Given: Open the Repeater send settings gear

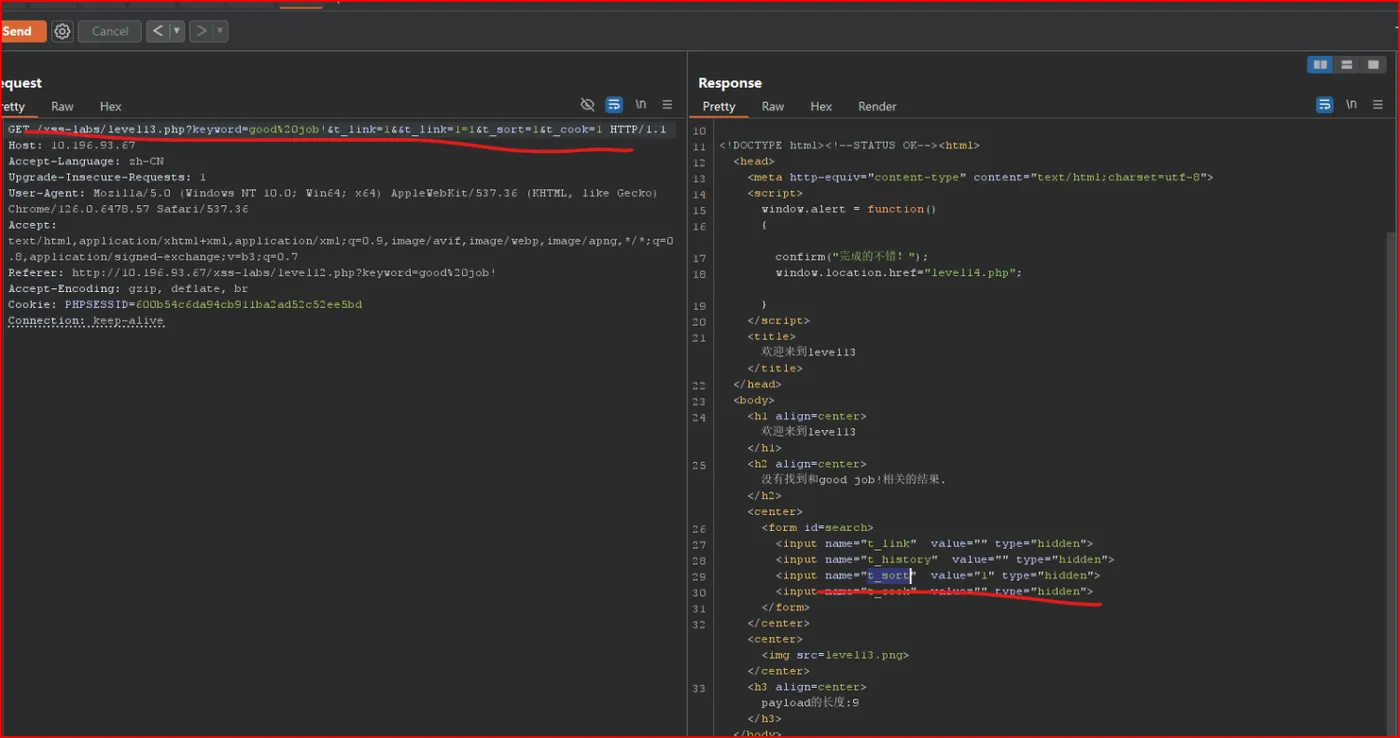Looking at the screenshot, I should 62,31.
